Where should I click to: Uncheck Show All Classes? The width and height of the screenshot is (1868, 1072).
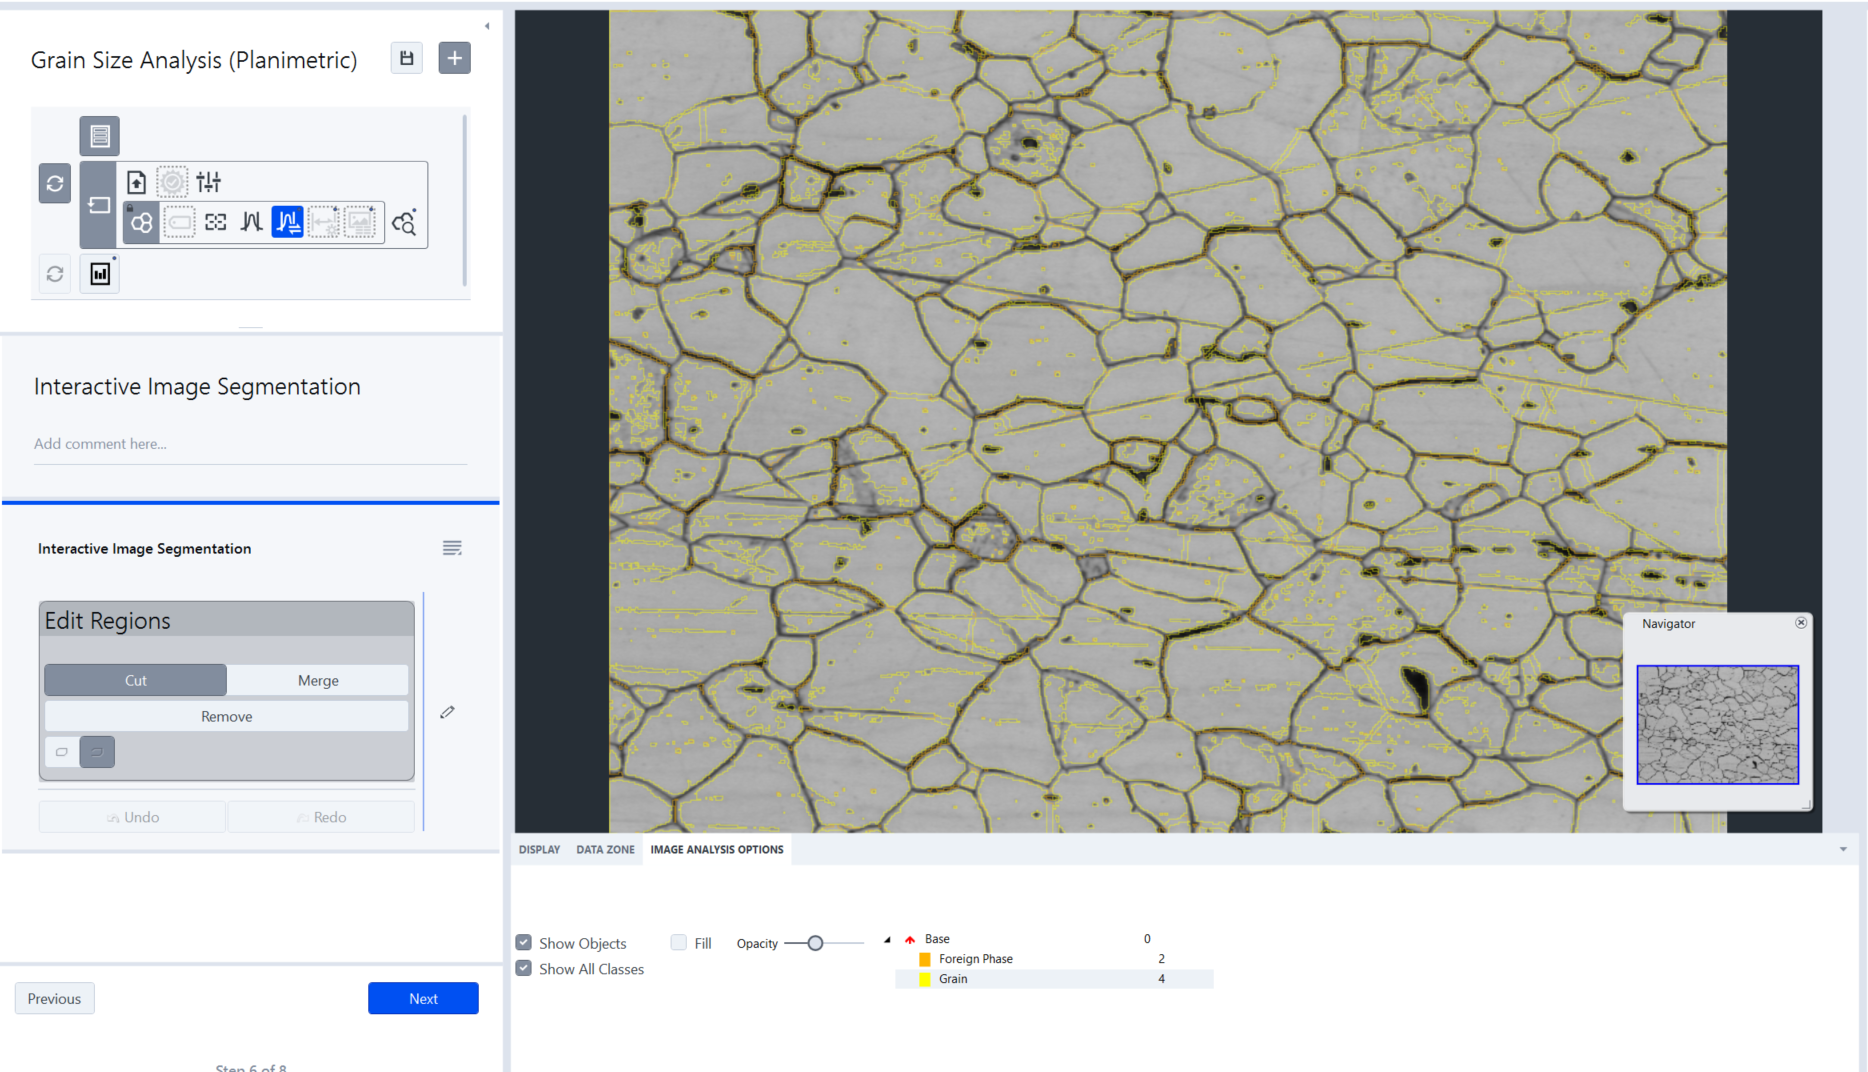pyautogui.click(x=523, y=967)
